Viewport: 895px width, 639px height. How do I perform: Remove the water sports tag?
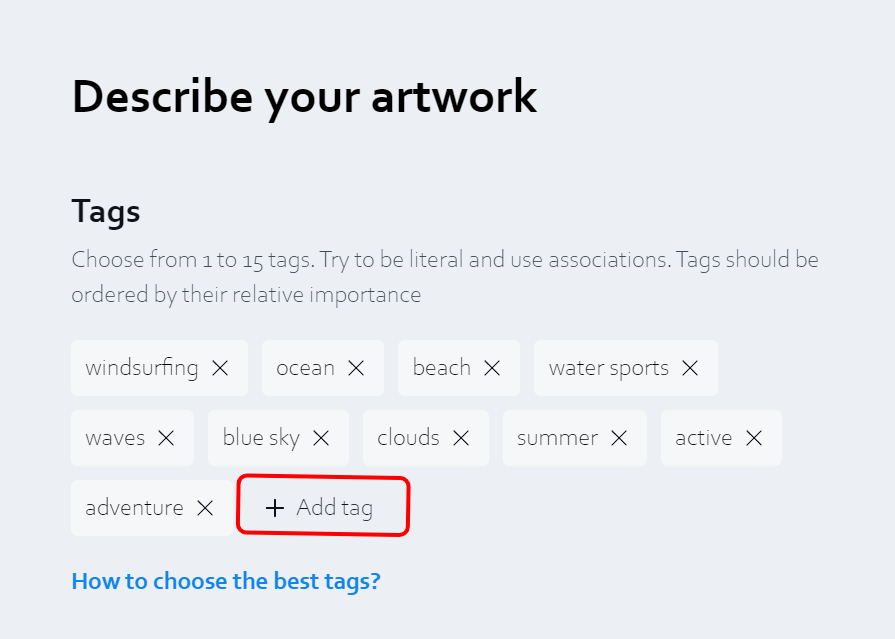(x=690, y=368)
